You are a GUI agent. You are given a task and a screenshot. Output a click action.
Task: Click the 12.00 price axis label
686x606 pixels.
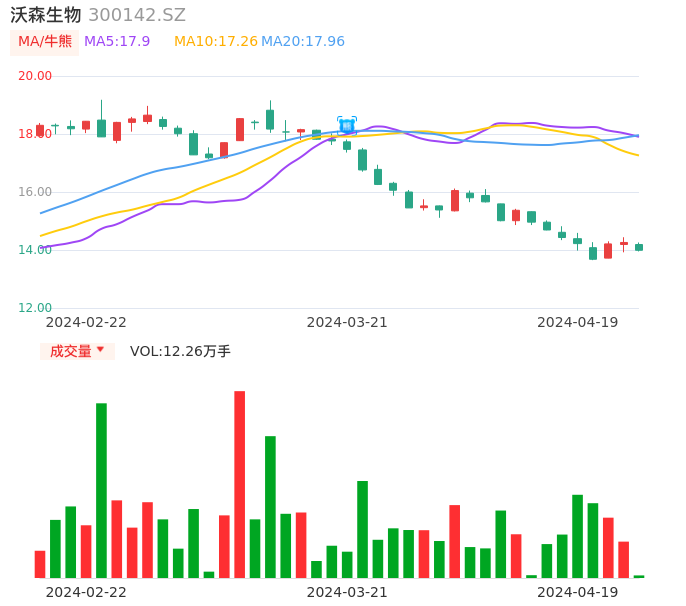click(35, 308)
